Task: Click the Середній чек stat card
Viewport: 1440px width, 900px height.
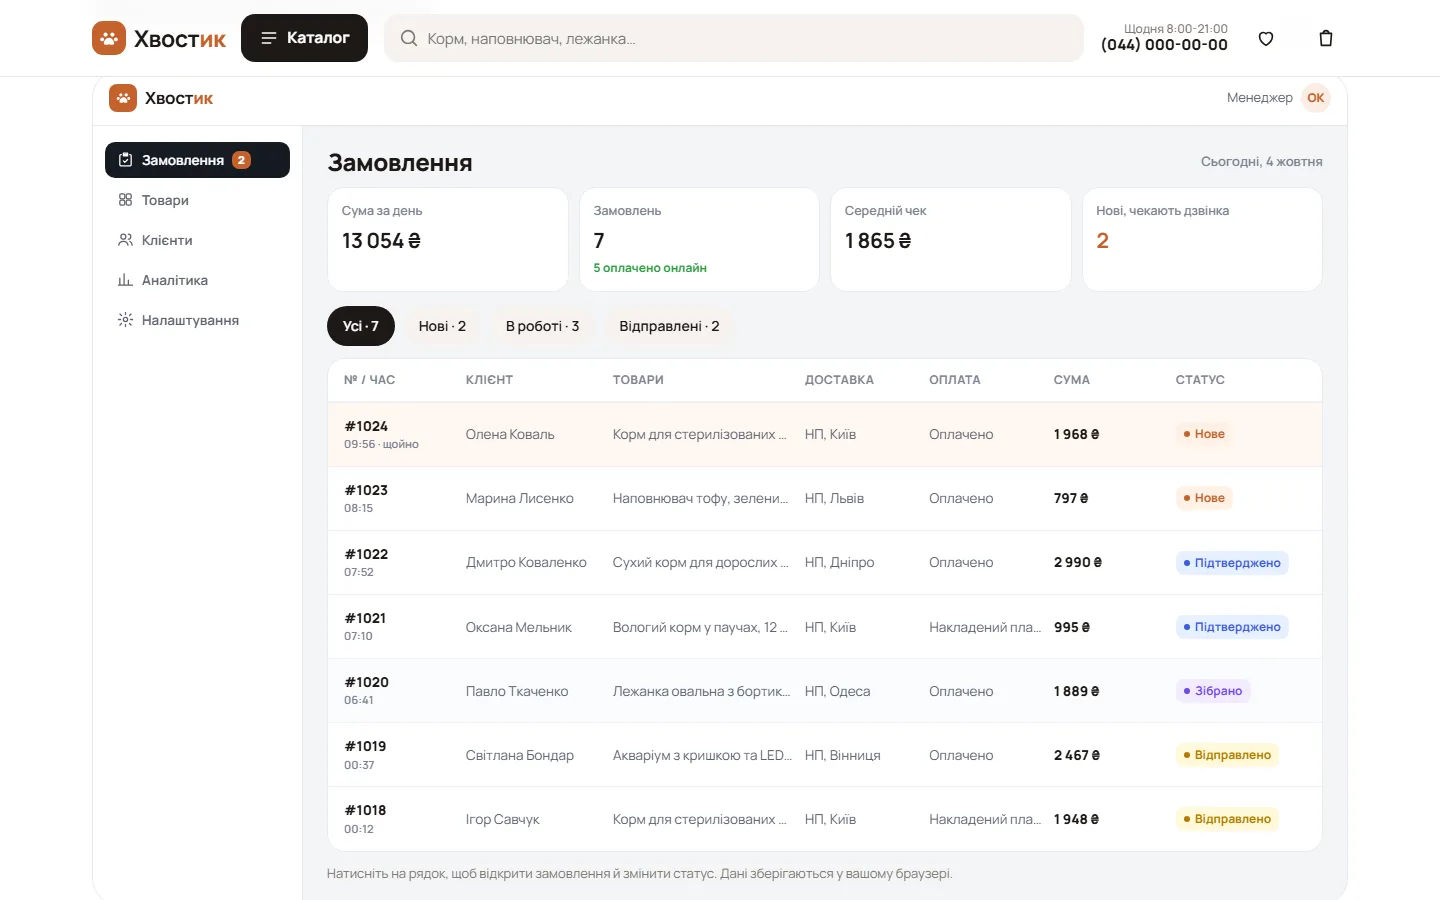Action: [x=950, y=240]
